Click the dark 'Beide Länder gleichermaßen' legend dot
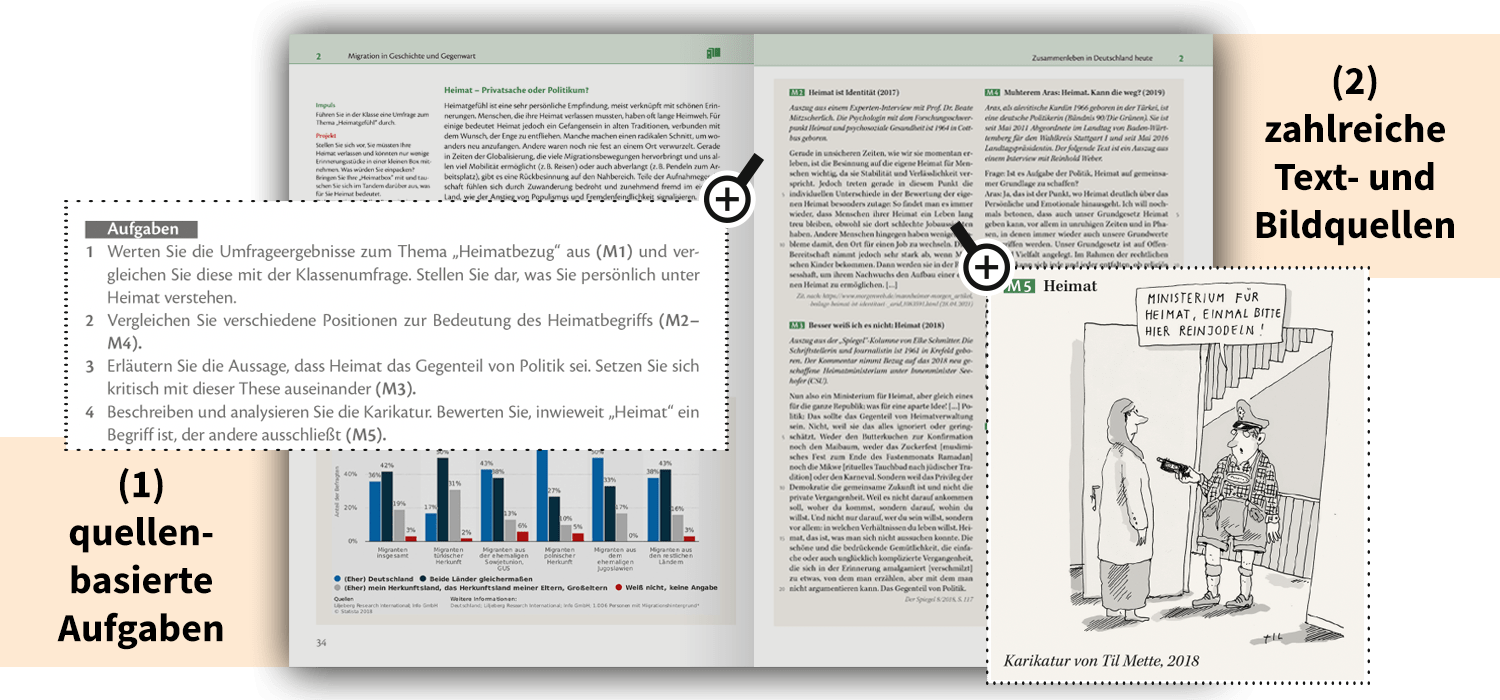Viewport: 1500px width, 700px height. point(424,579)
